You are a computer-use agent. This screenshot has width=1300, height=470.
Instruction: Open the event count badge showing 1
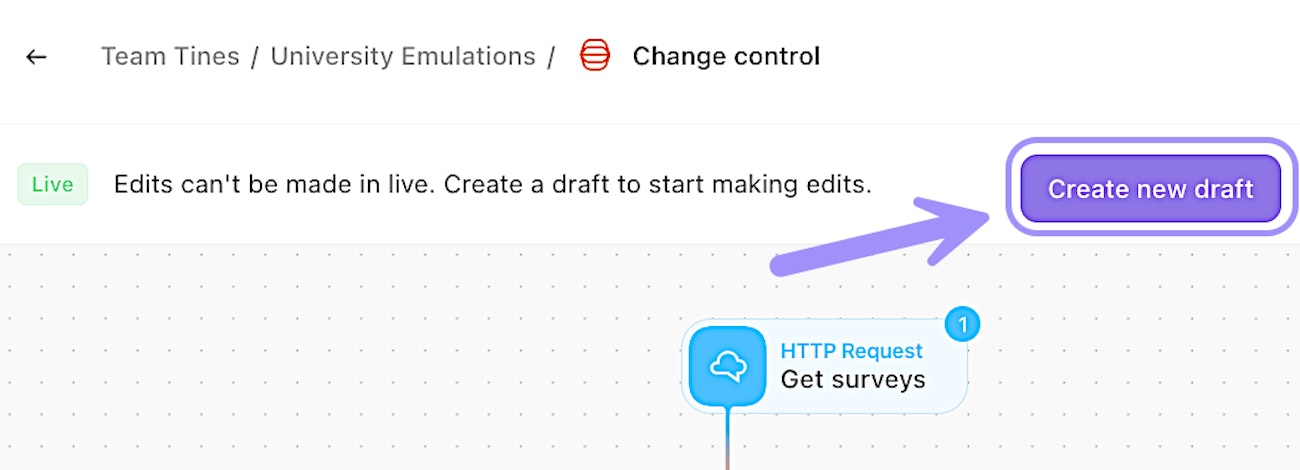pos(963,324)
